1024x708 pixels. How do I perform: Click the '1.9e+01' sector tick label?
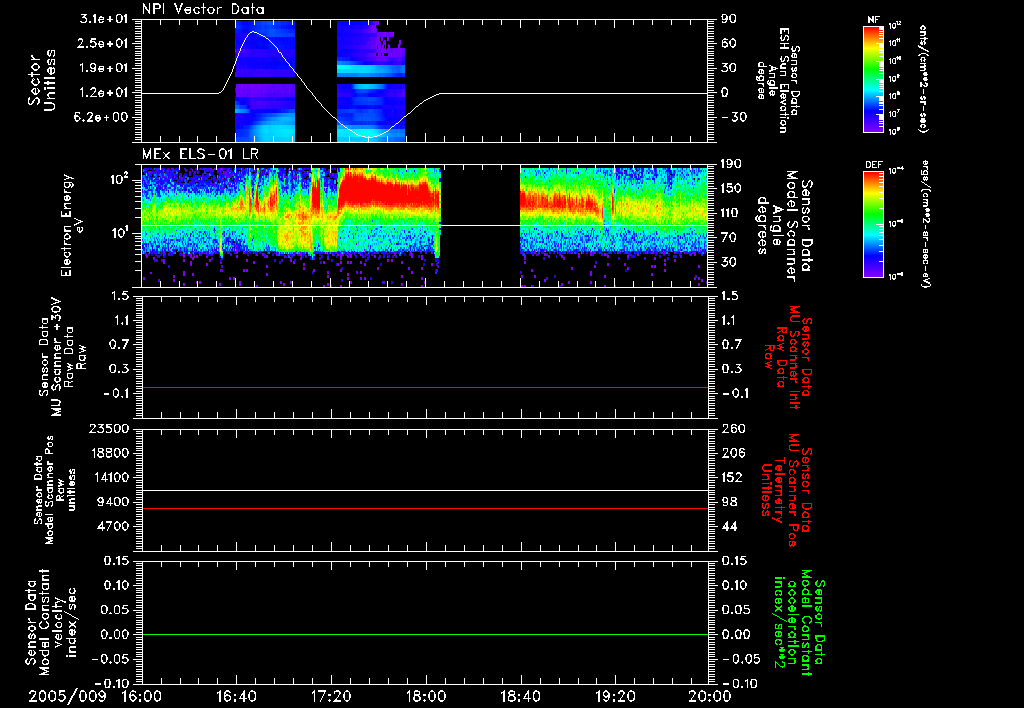[104, 68]
